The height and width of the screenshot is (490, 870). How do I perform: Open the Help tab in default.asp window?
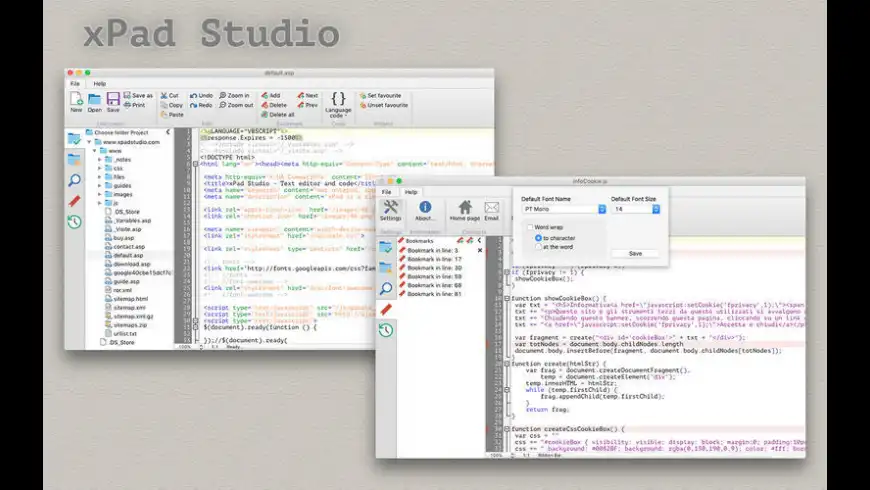click(x=100, y=84)
